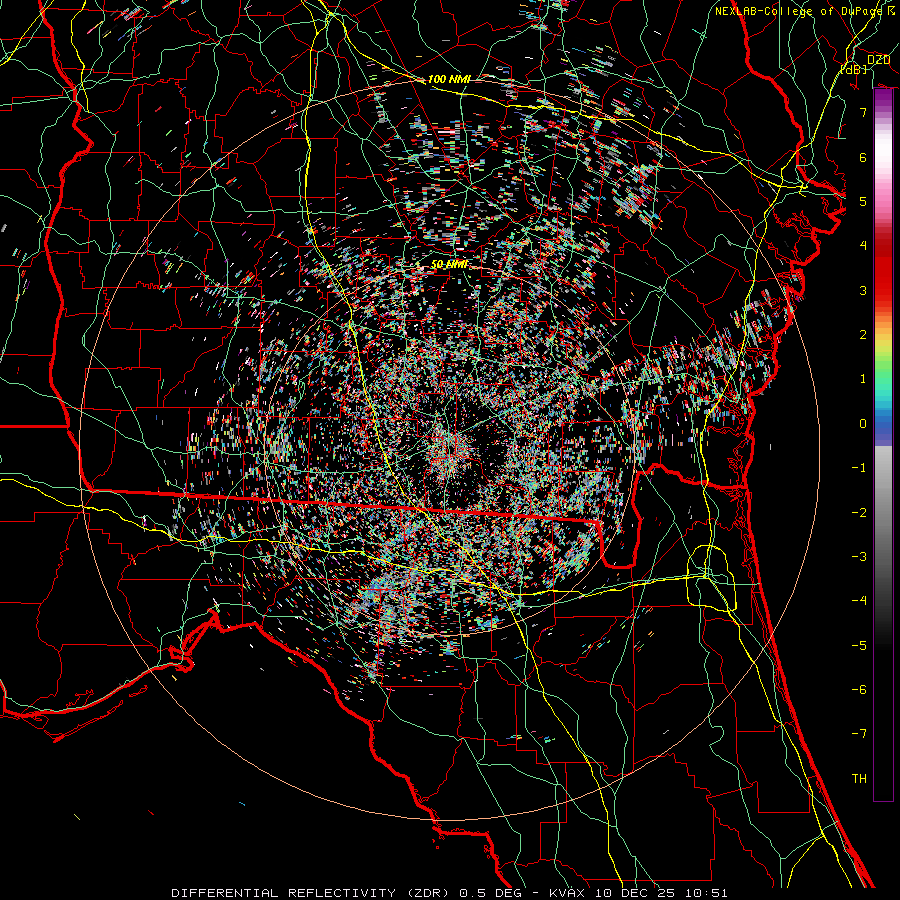
Task: Click the '10 DEC 25 10:51' timestamp
Action: tap(661, 893)
